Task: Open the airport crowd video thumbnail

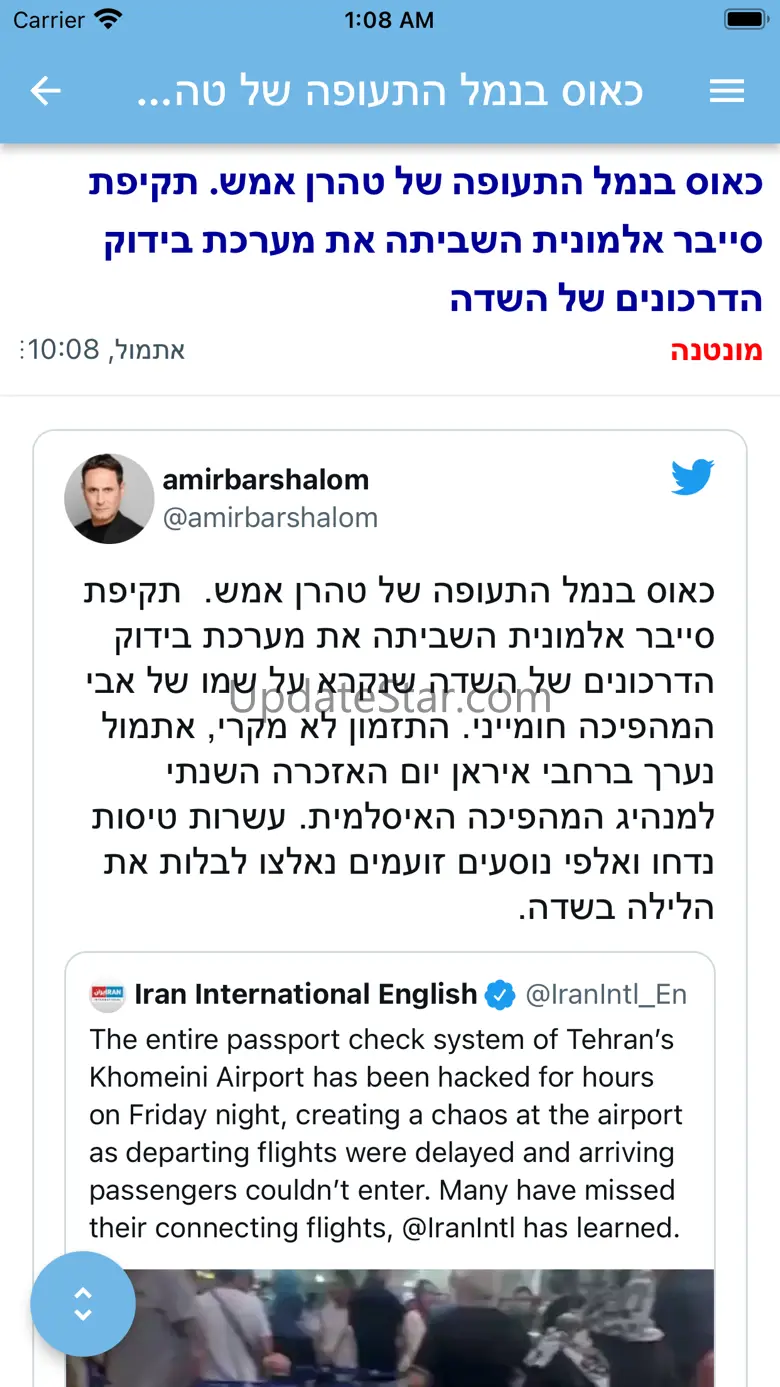Action: pos(390,1328)
